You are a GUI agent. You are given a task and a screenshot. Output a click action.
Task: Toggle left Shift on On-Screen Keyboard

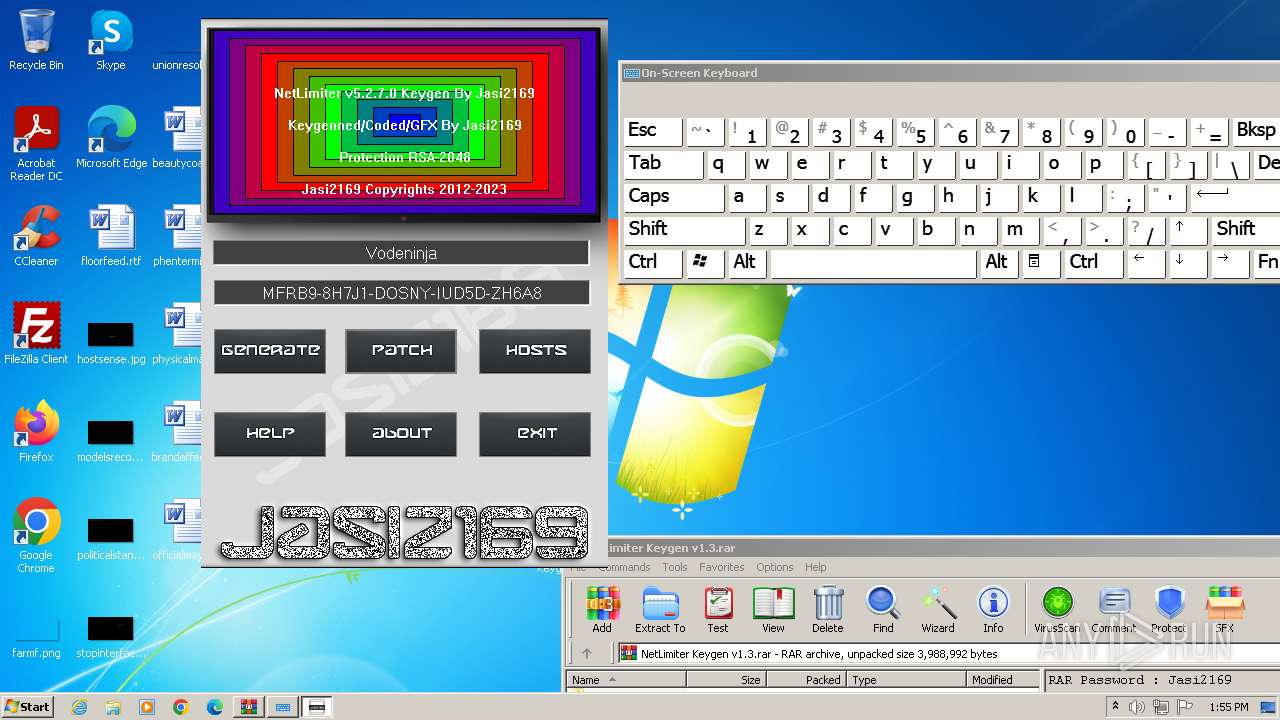point(684,230)
